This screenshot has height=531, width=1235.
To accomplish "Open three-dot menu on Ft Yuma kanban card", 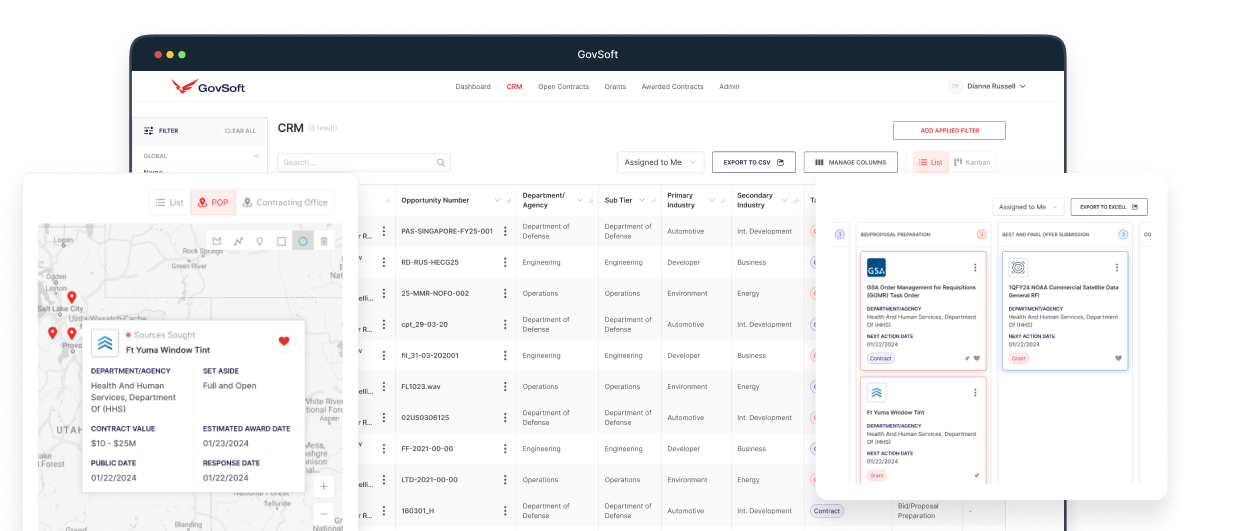I will 975,393.
